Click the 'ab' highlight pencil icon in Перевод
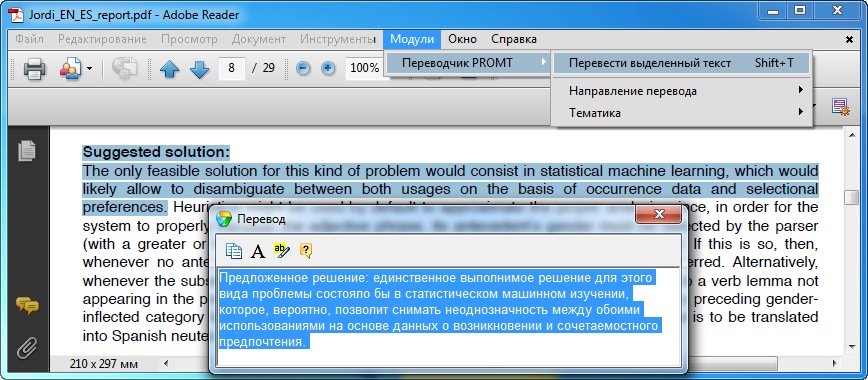868x380 pixels. pos(281,251)
